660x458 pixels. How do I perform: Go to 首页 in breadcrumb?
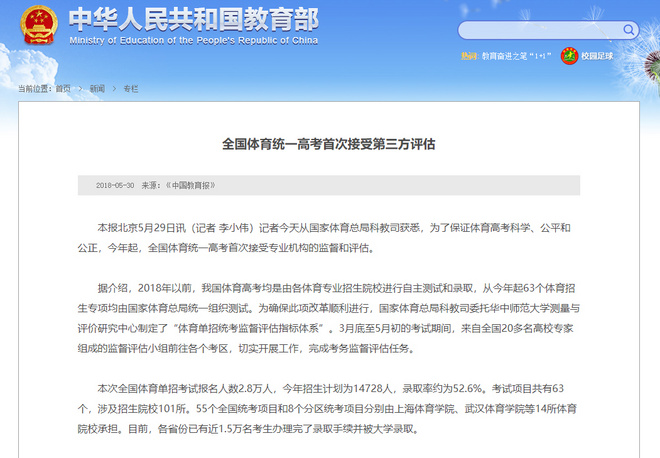pos(63,88)
